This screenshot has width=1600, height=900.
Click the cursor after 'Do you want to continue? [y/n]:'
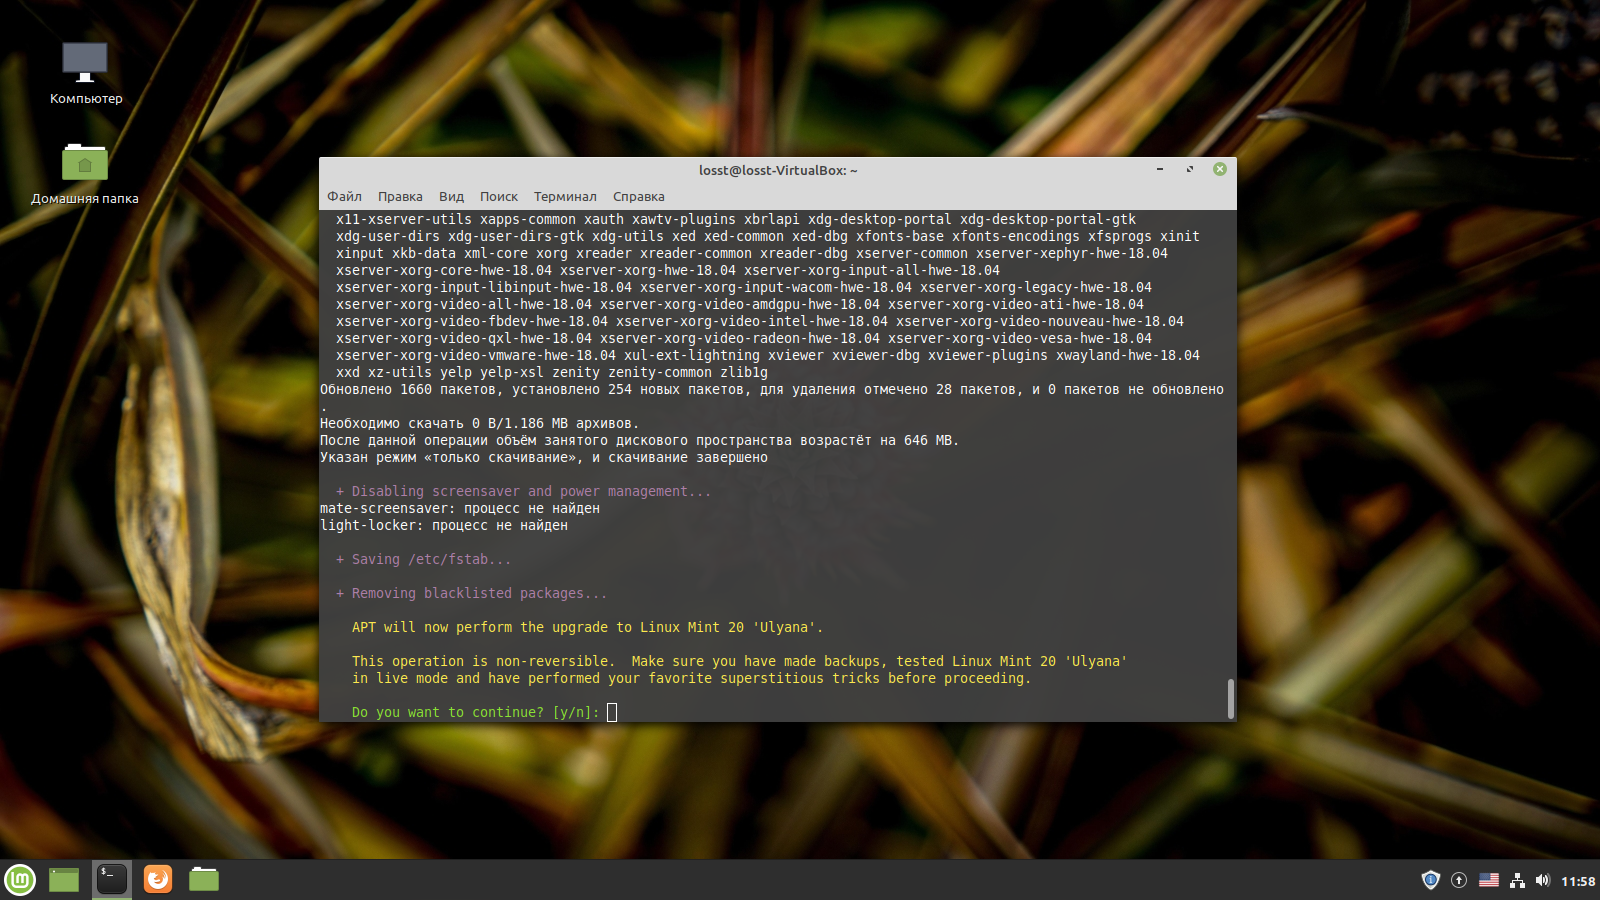click(x=612, y=712)
